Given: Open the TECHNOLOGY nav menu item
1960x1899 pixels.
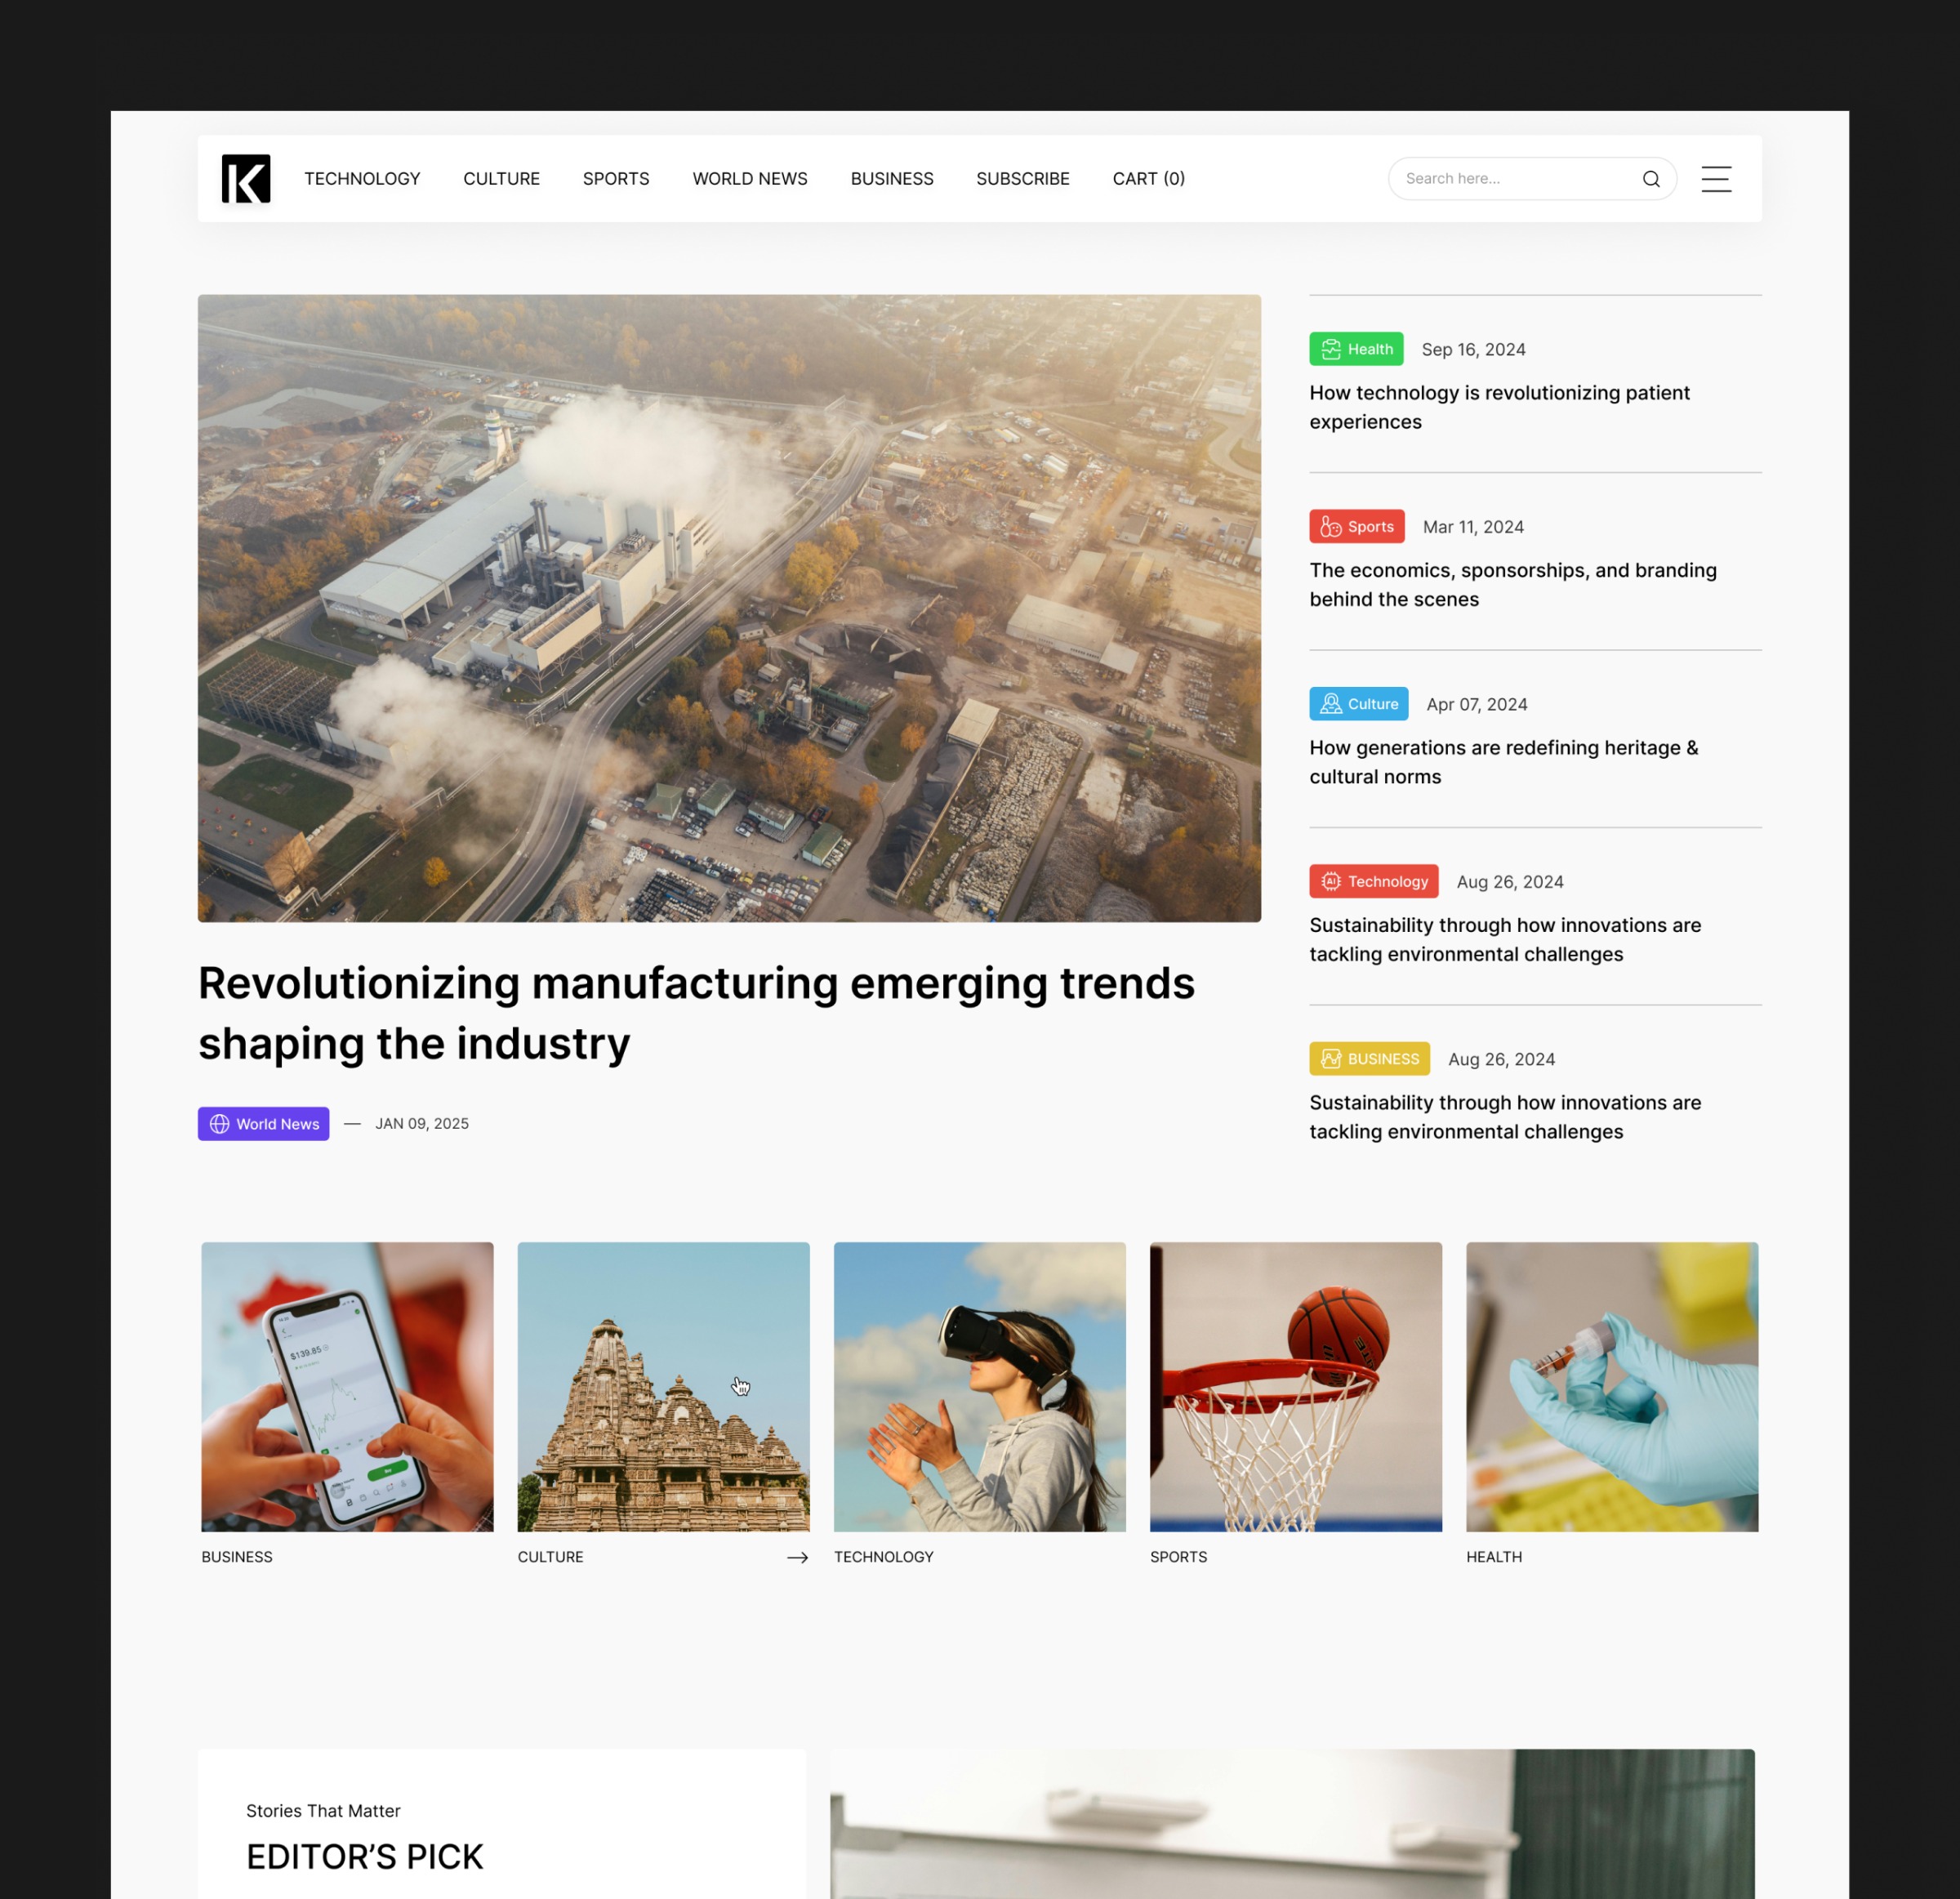Looking at the screenshot, I should 362,179.
